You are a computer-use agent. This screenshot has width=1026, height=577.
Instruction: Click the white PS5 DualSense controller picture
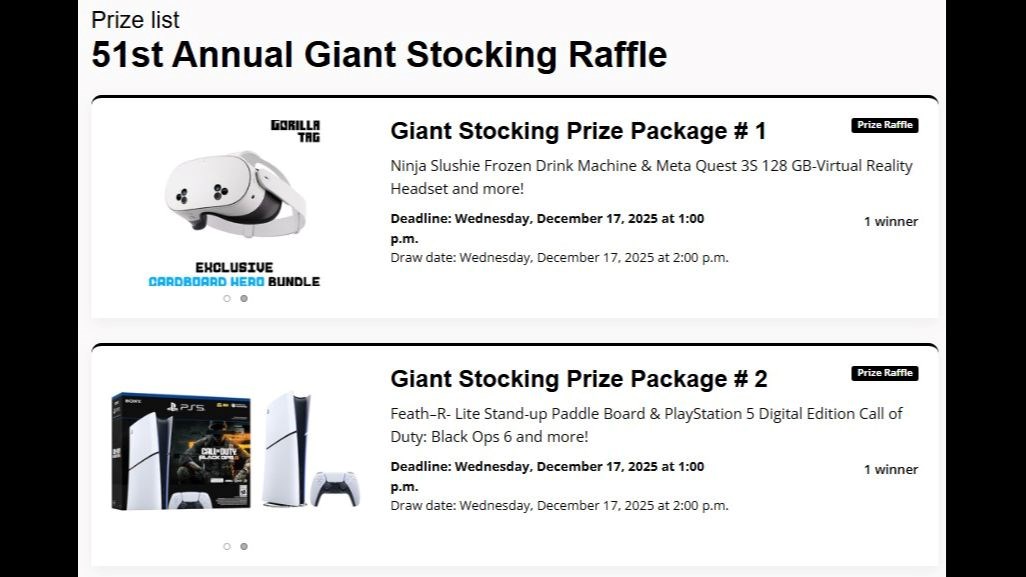334,488
